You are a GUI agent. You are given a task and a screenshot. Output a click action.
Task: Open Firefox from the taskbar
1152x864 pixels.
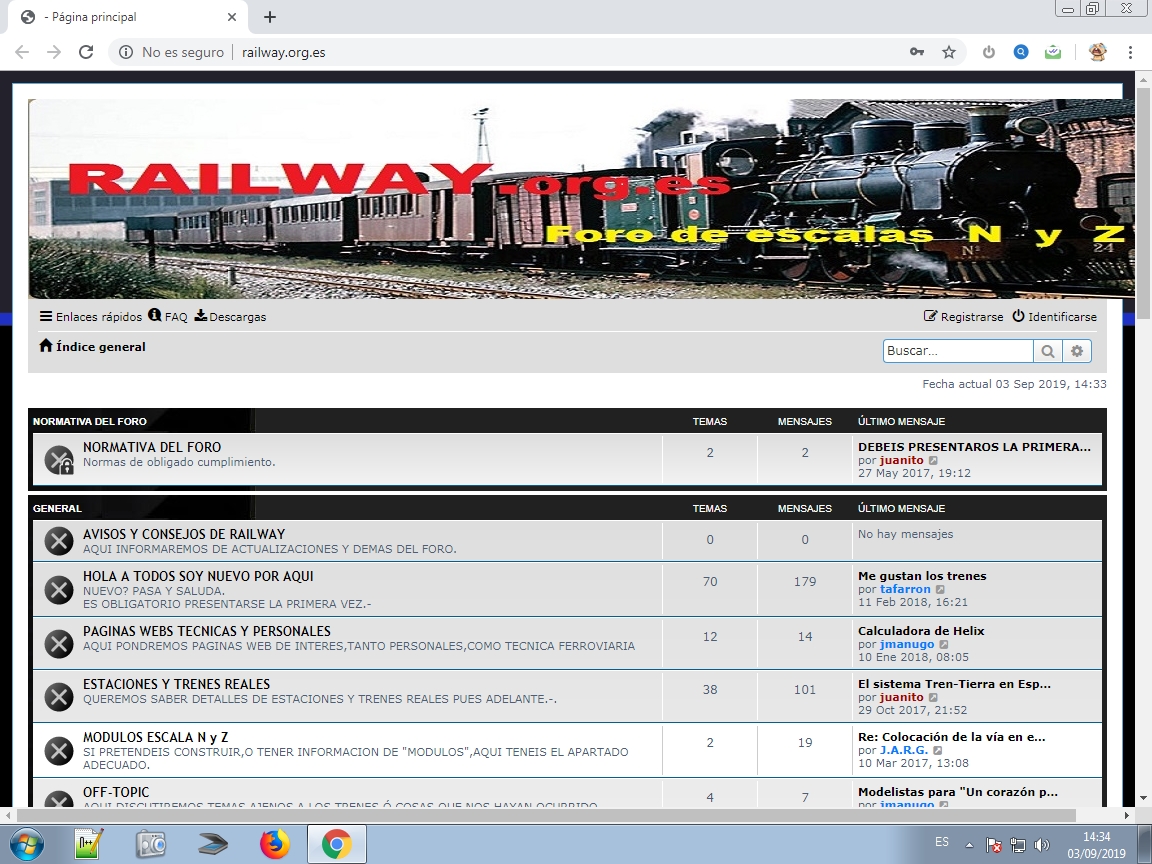pyautogui.click(x=274, y=844)
